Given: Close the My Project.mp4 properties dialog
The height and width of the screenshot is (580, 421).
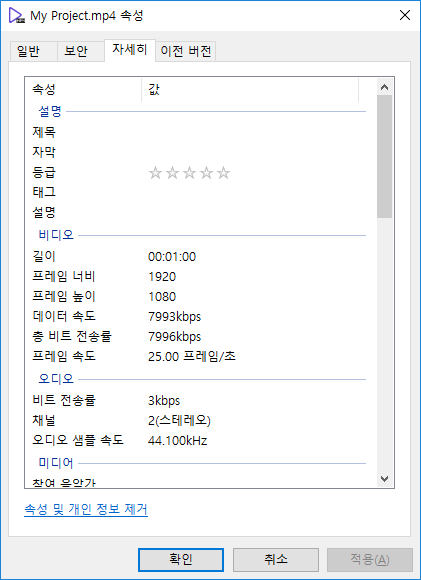Looking at the screenshot, I should pos(405,15).
